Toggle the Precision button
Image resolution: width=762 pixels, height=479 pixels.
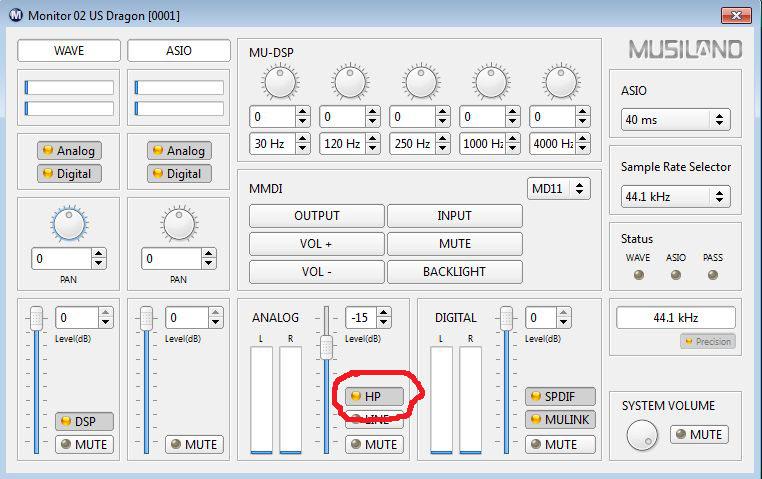pyautogui.click(x=708, y=342)
